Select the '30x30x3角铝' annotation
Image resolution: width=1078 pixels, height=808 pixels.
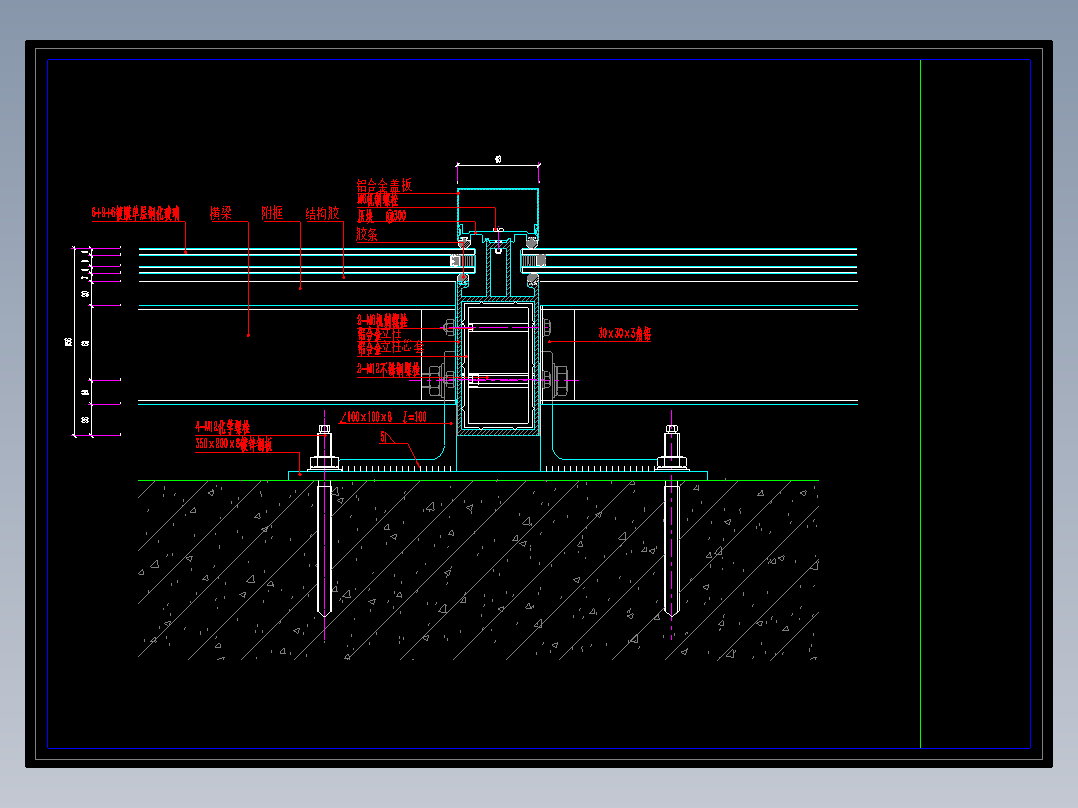click(x=624, y=334)
